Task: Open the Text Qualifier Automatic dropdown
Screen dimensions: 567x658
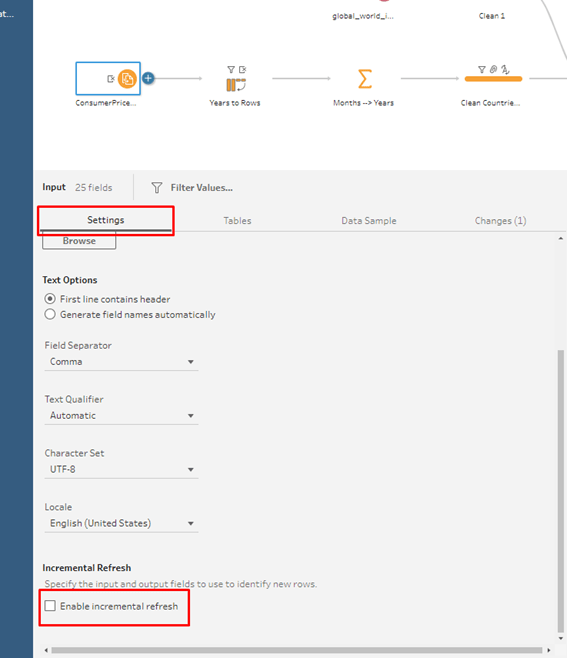Action: click(121, 415)
